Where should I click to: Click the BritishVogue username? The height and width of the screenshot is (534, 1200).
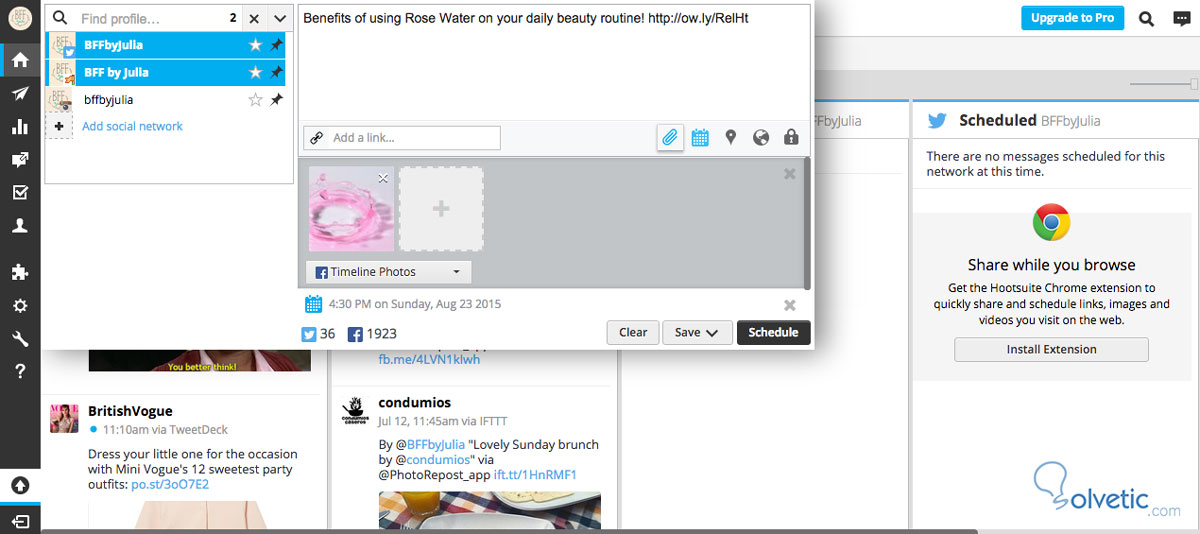(130, 411)
